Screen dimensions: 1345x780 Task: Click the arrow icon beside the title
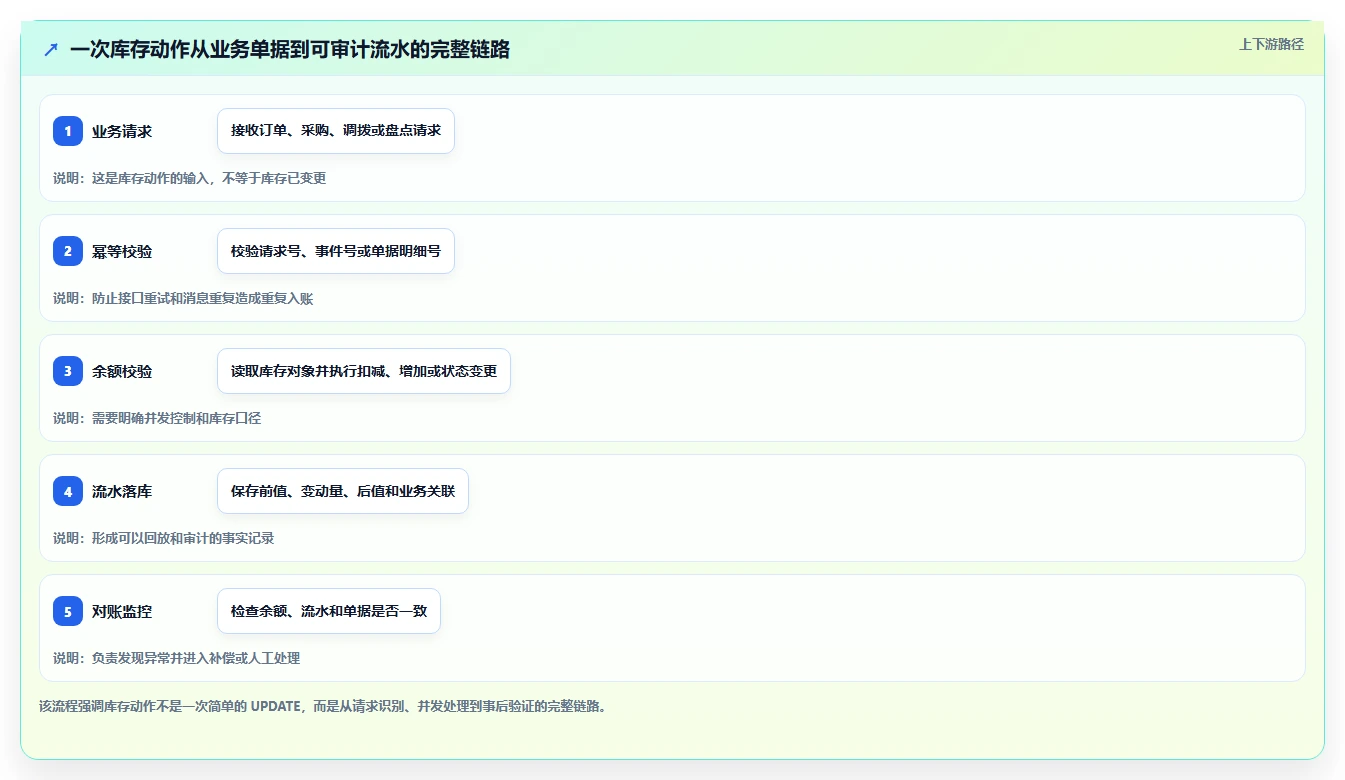coord(51,49)
